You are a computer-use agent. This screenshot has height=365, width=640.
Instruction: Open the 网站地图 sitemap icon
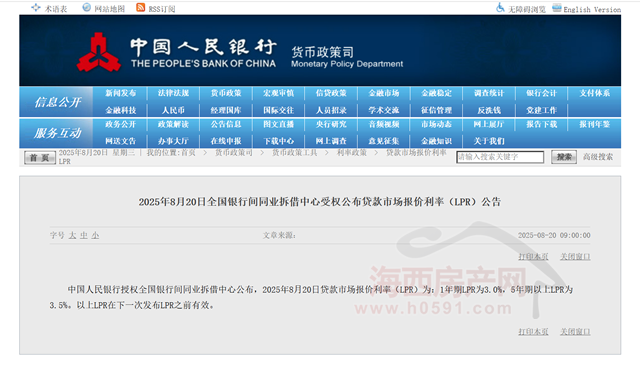coord(87,7)
